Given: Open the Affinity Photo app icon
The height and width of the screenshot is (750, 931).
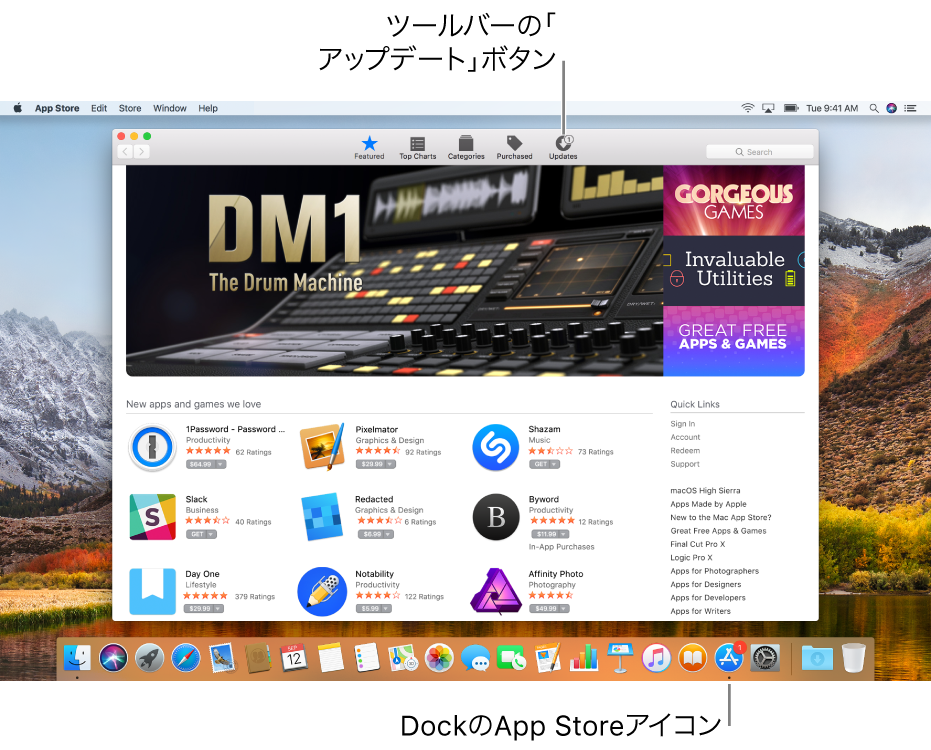Looking at the screenshot, I should pos(496,591).
